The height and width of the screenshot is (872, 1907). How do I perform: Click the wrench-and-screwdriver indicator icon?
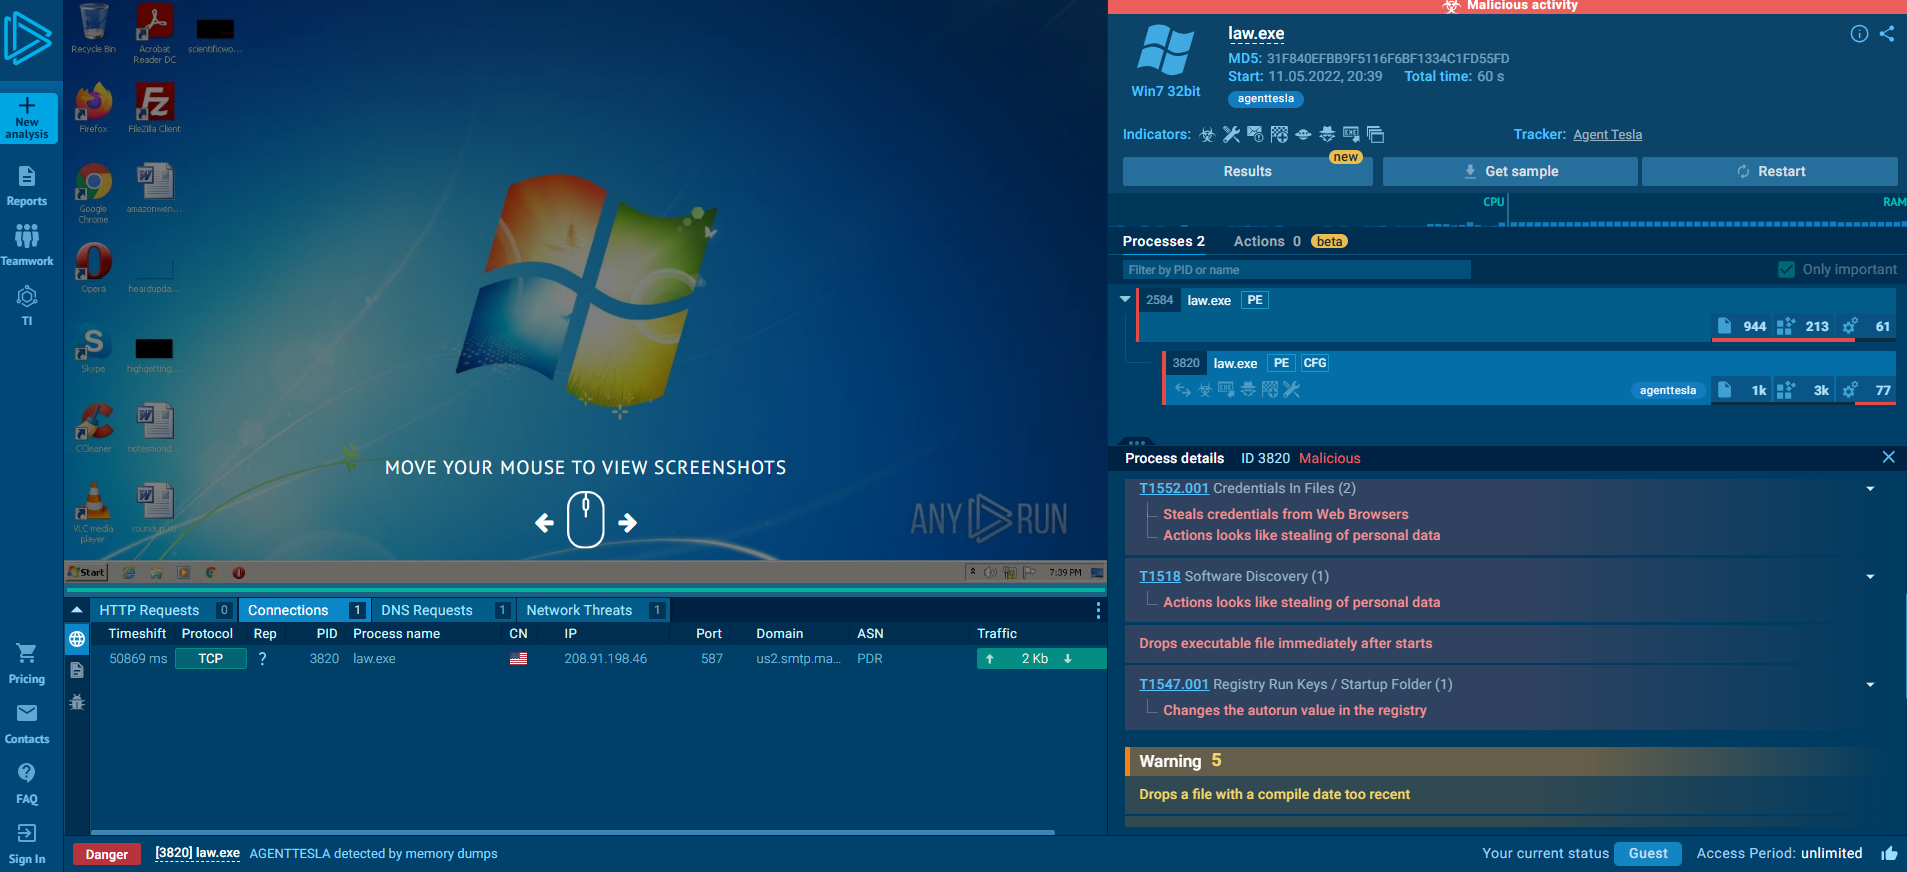[x=1231, y=135]
